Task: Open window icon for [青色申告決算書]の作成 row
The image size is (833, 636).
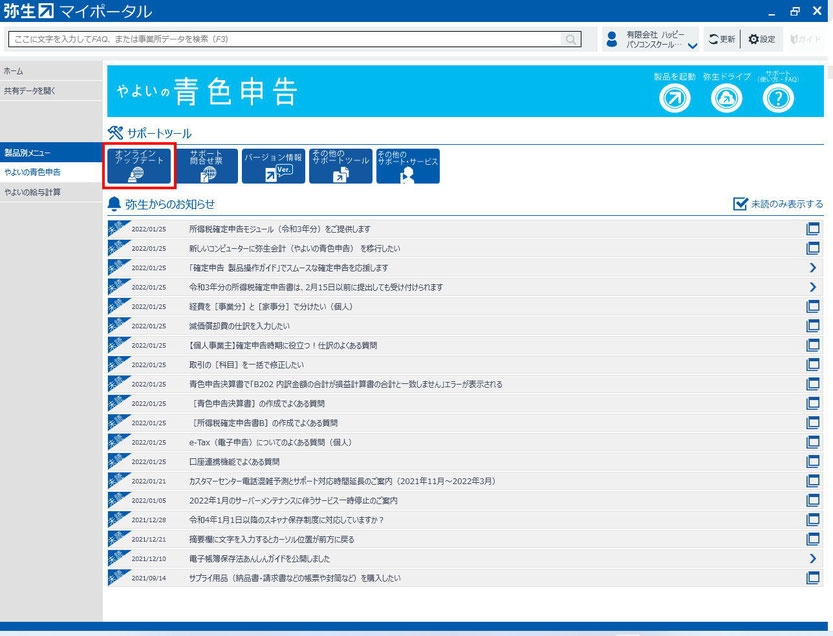Action: (812, 403)
